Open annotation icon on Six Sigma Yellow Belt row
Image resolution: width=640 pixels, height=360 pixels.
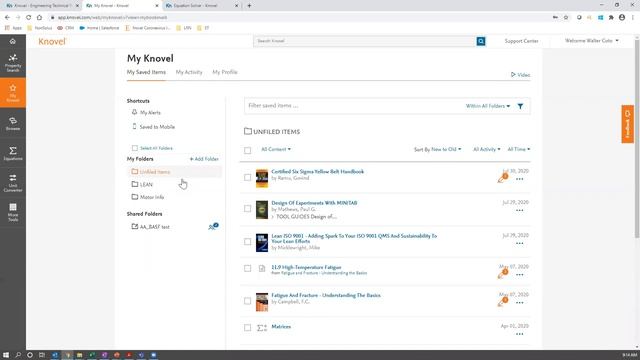502,178
